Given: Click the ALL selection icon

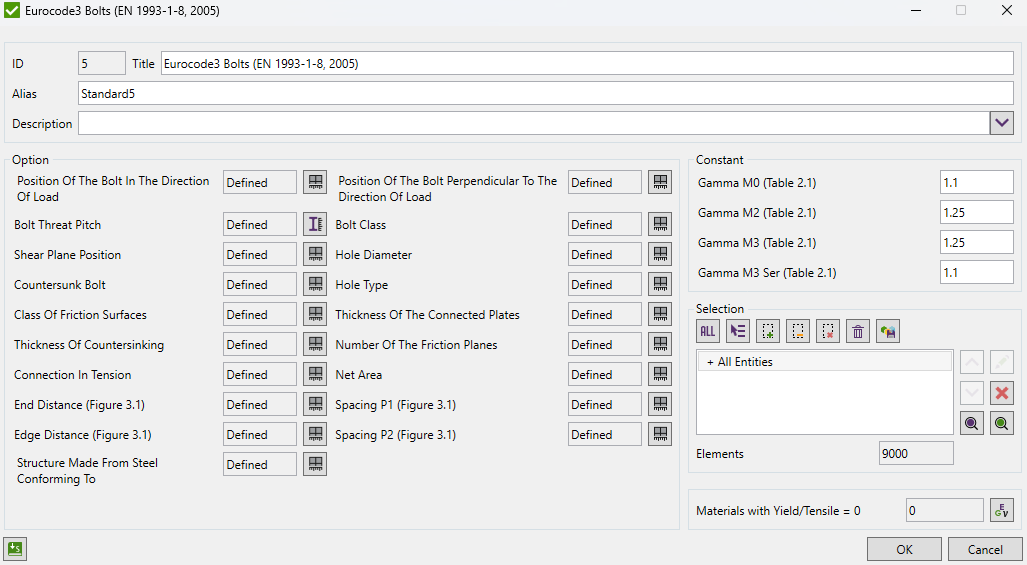Looking at the screenshot, I should coord(708,332).
